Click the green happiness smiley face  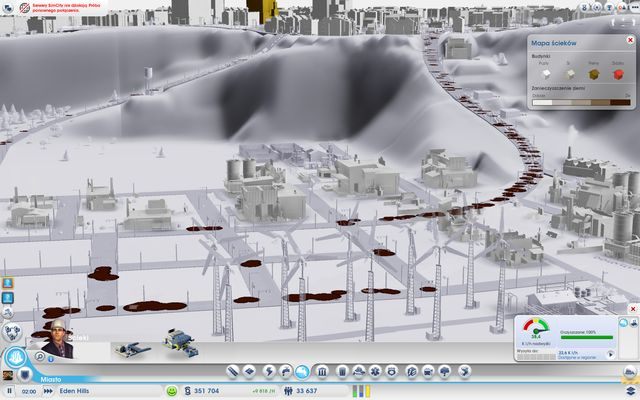(172, 391)
